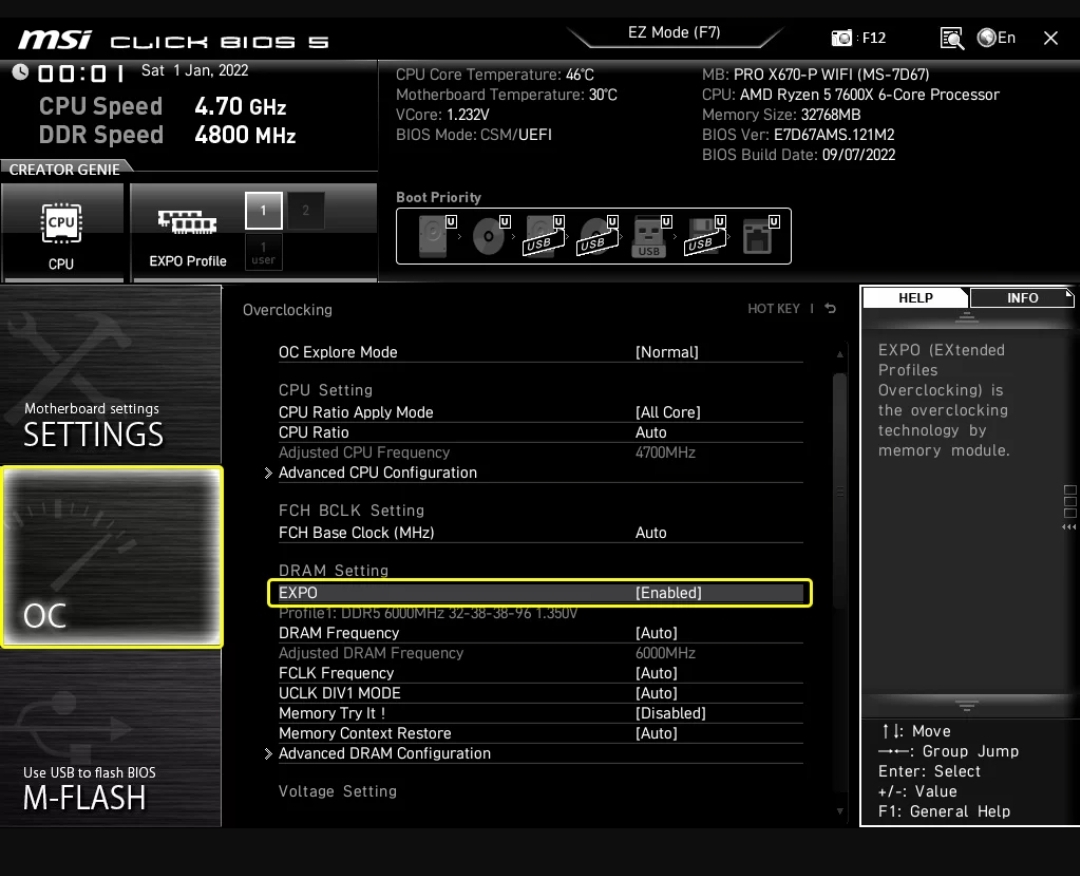Change the EXPO [Enabled] setting

(541, 592)
